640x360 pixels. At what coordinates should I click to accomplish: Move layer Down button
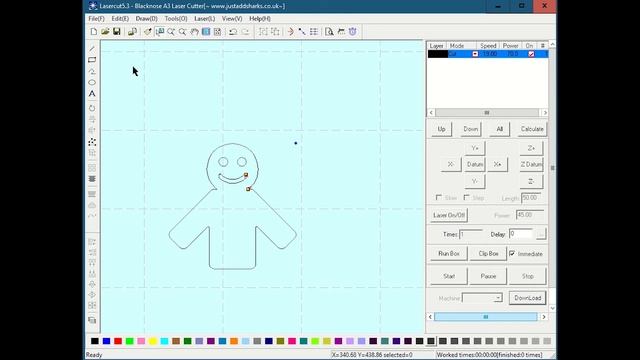[x=471, y=129]
